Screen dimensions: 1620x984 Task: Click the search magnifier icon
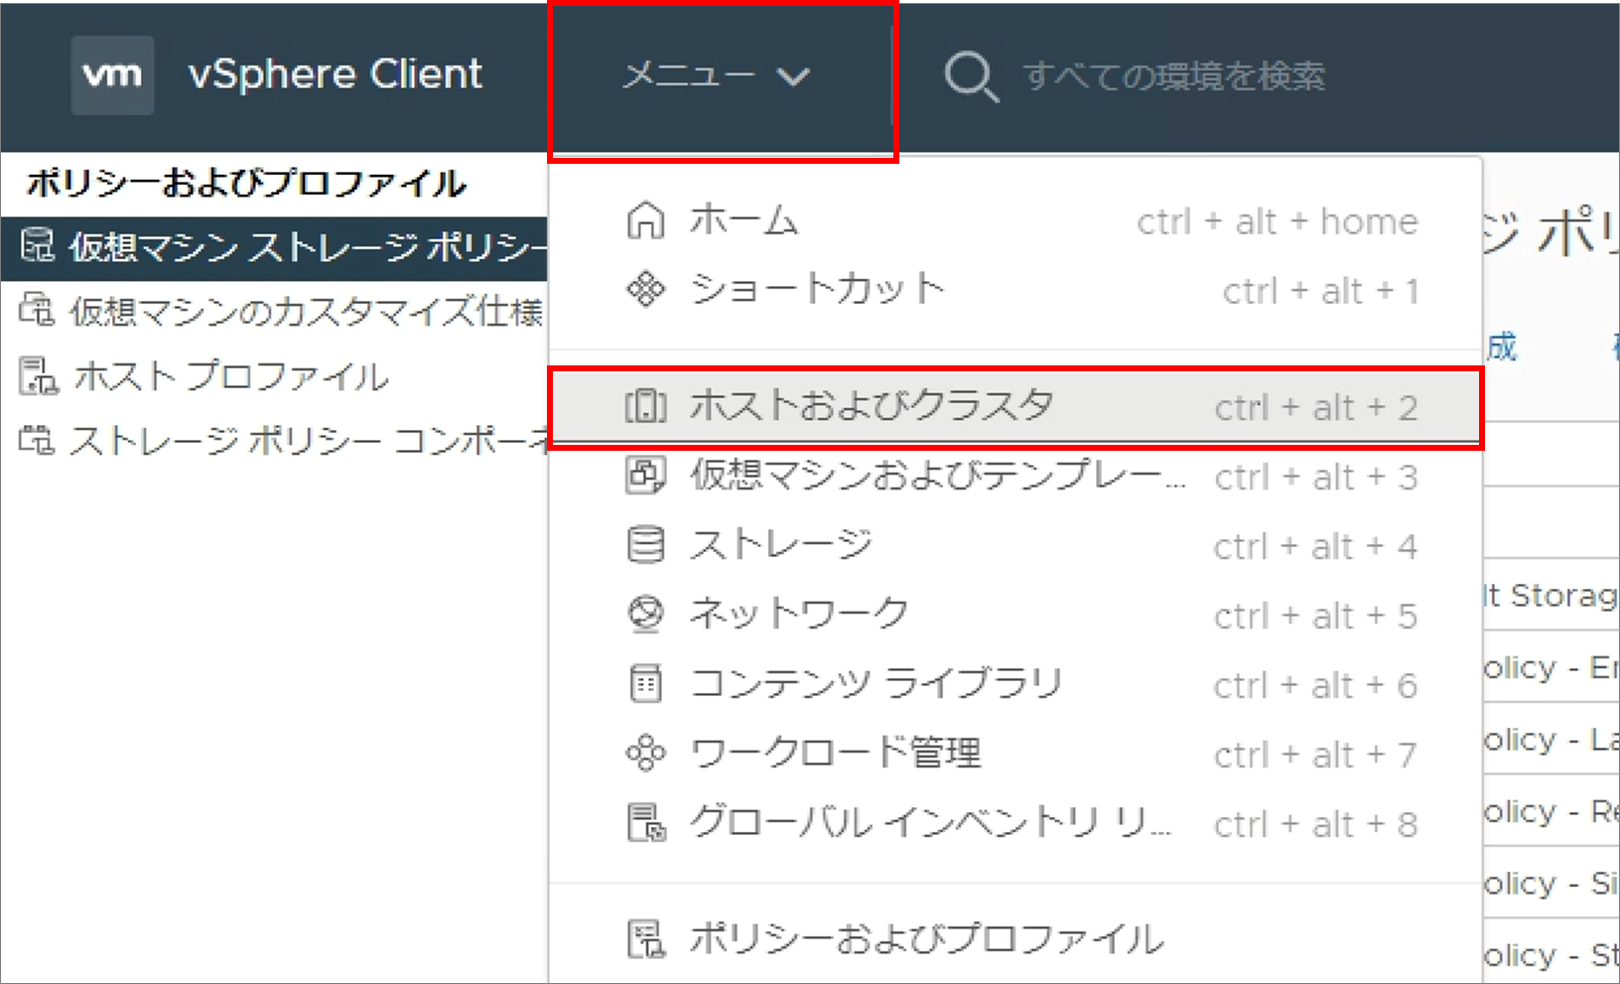(x=971, y=77)
